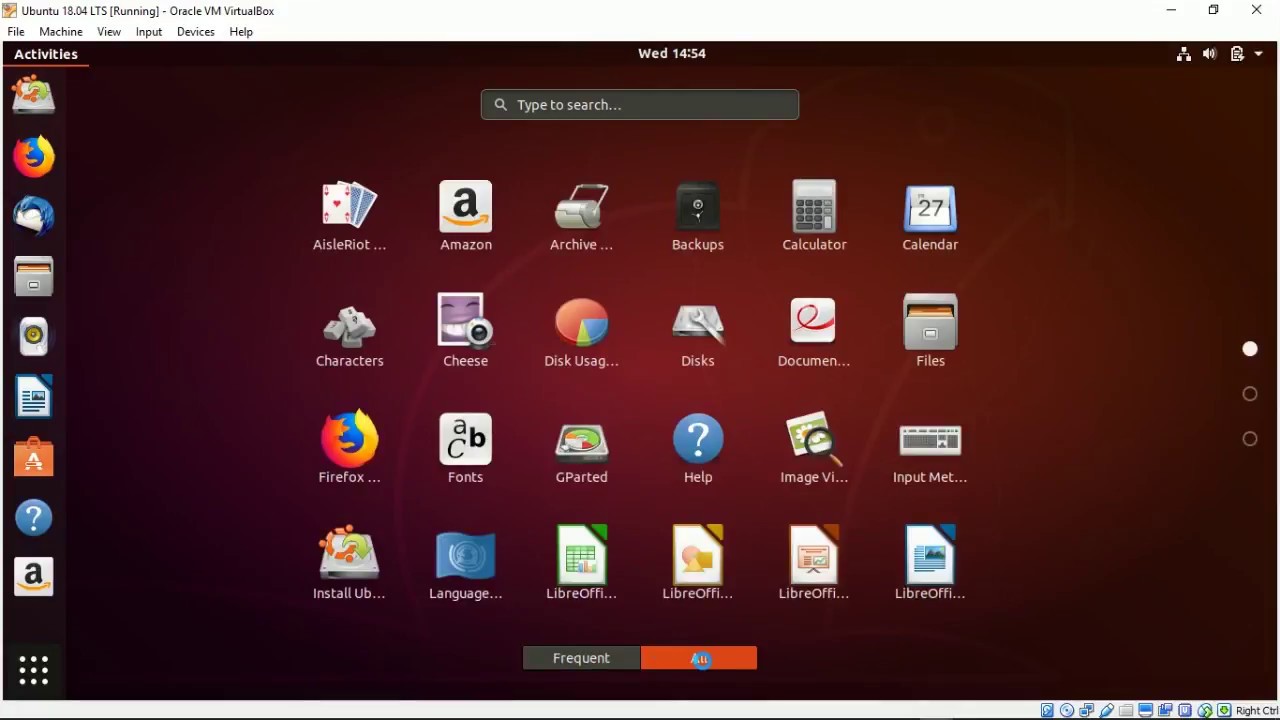Launch the Cheese webcam app
Viewport: 1280px width, 720px height.
point(465,332)
